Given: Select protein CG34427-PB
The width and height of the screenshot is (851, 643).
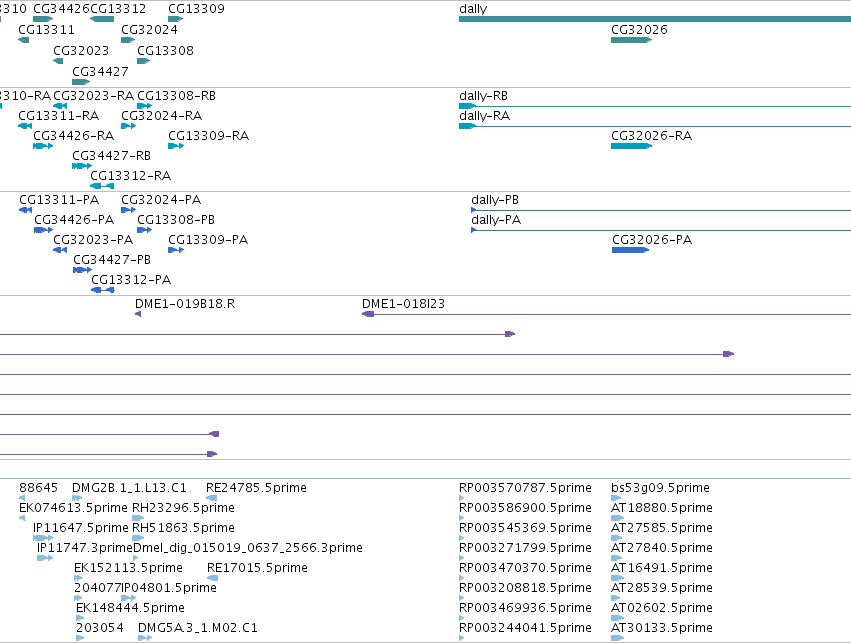Looking at the screenshot, I should point(82,270).
